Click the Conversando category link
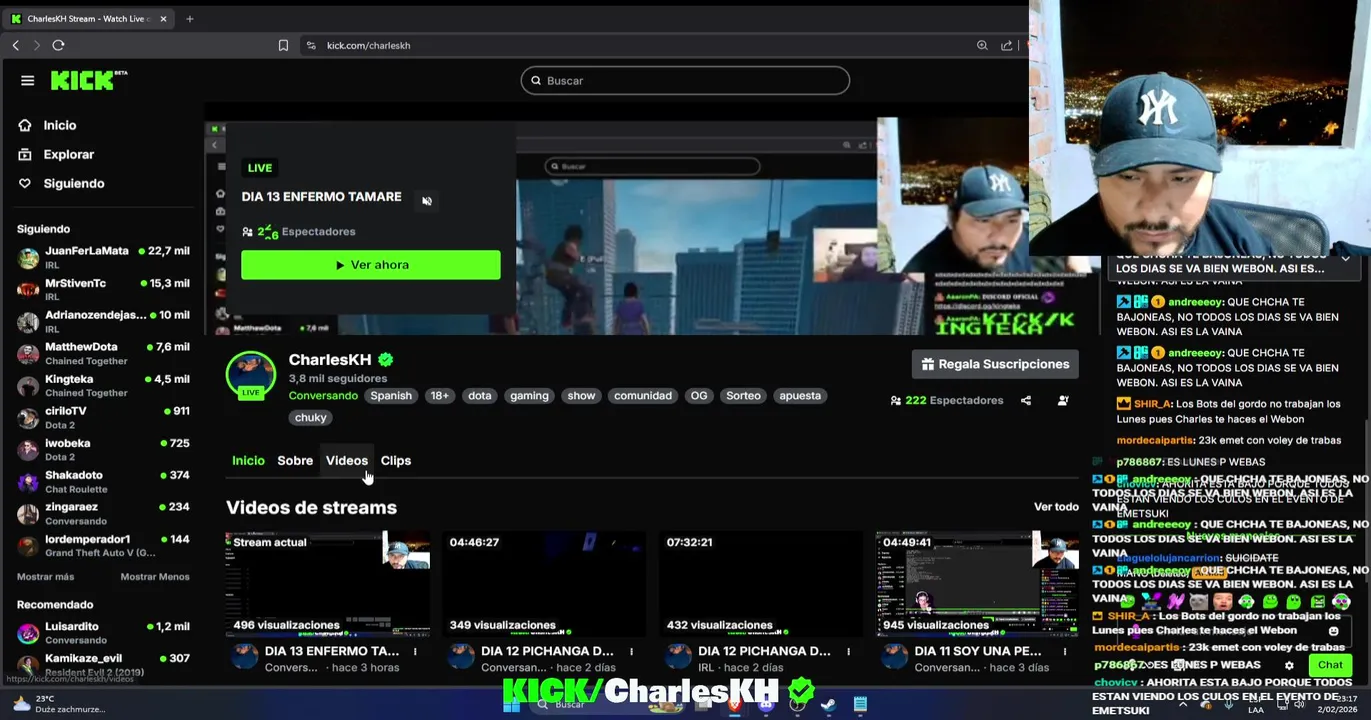This screenshot has width=1371, height=720. tap(323, 396)
